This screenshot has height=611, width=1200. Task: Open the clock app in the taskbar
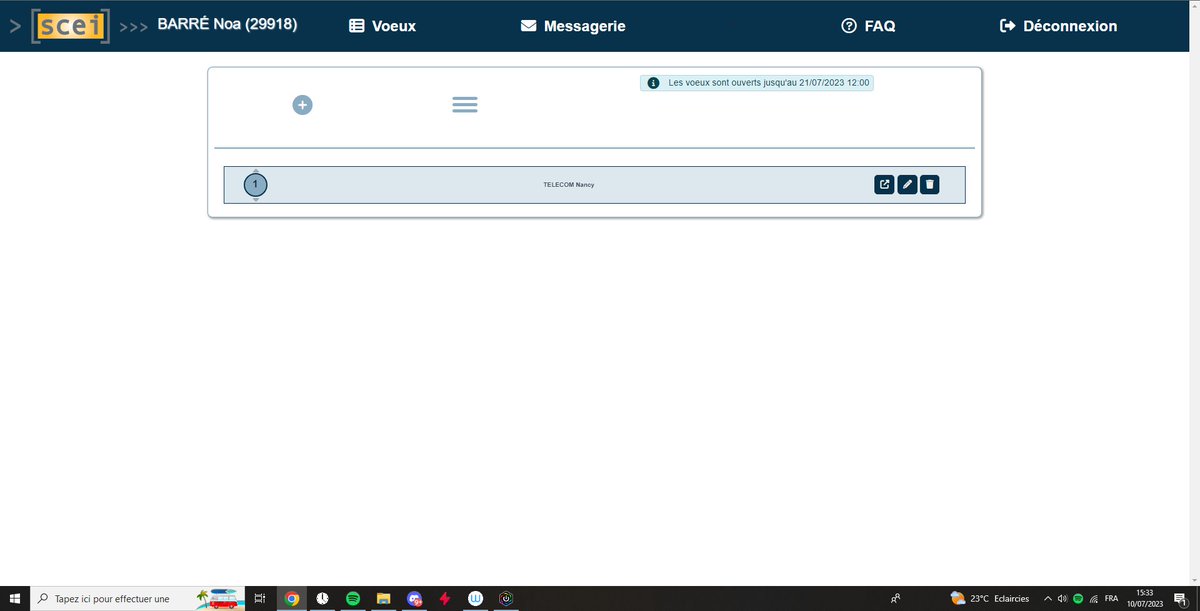tap(322, 598)
